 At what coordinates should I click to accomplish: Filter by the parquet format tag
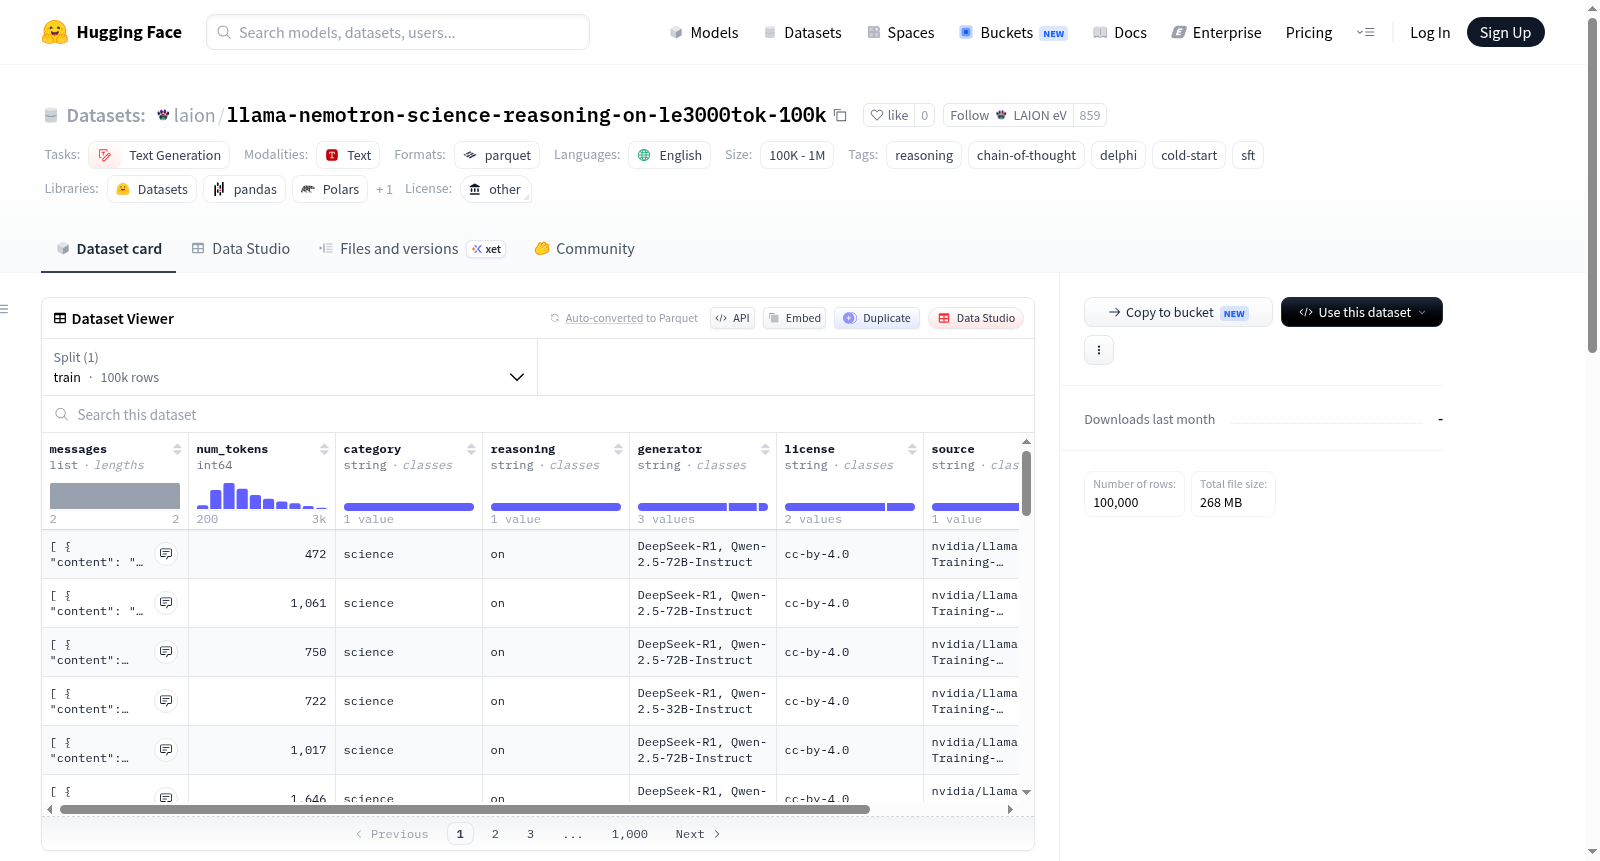[497, 155]
